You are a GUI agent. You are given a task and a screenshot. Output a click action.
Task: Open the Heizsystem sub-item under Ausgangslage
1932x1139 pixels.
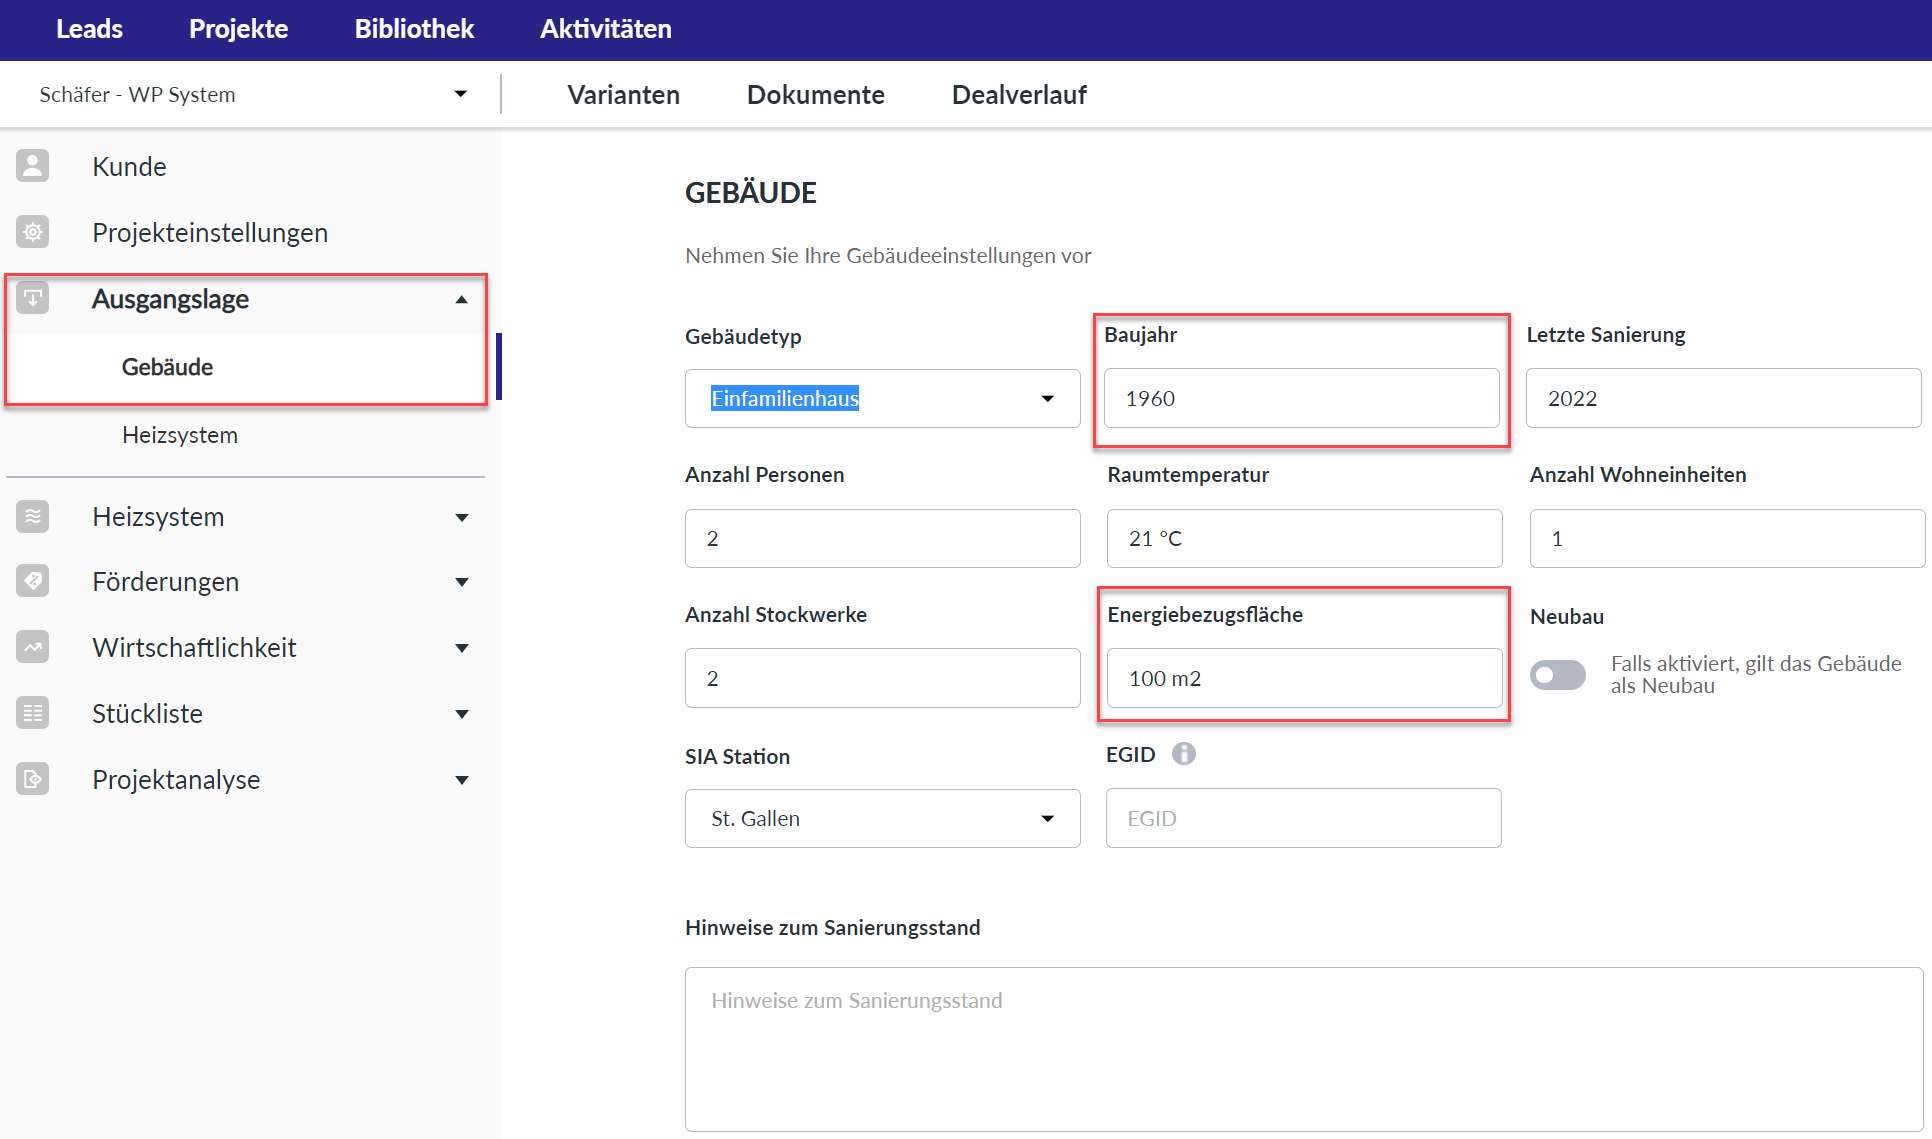(x=180, y=435)
